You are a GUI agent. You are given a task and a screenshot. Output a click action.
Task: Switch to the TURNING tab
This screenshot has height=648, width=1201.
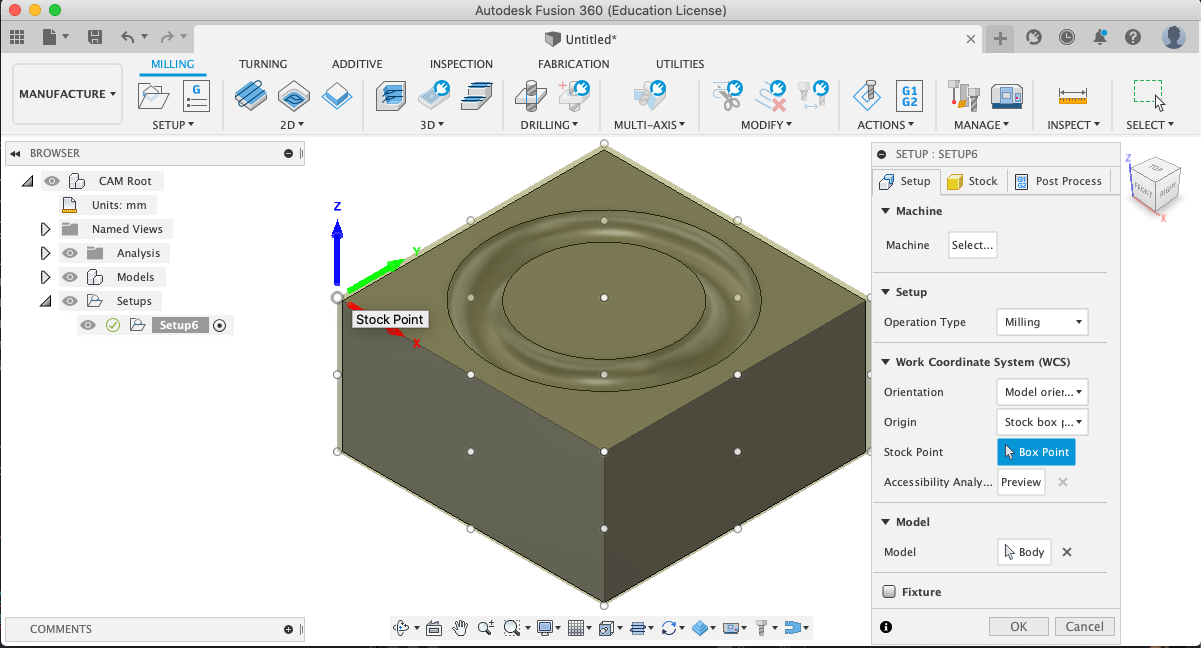pos(263,64)
